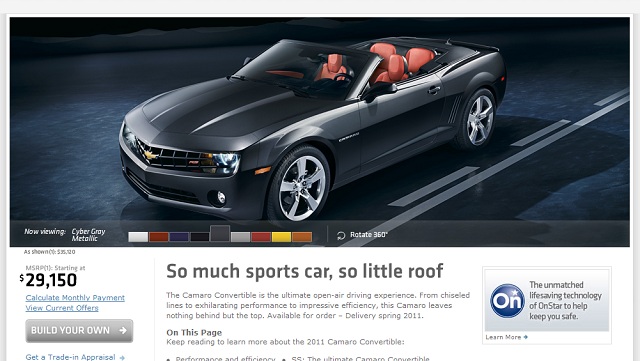Pick the red color swatch
This screenshot has width=640, height=361.
click(x=261, y=237)
